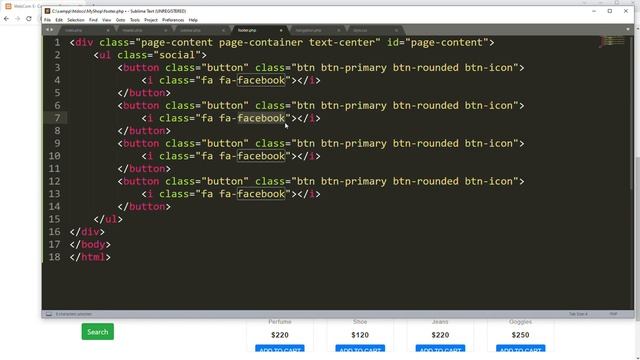Open the Selection menu
Viewport: 640px width, 360px height.
pyautogui.click(x=76, y=20)
